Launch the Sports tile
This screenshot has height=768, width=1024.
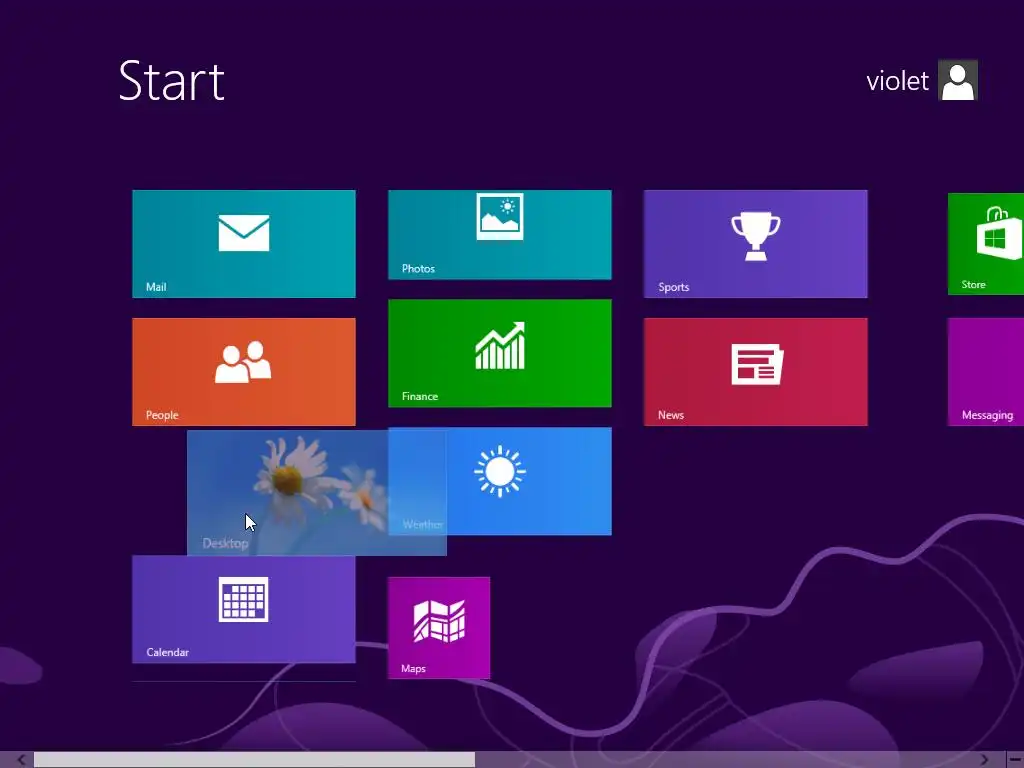click(x=756, y=244)
